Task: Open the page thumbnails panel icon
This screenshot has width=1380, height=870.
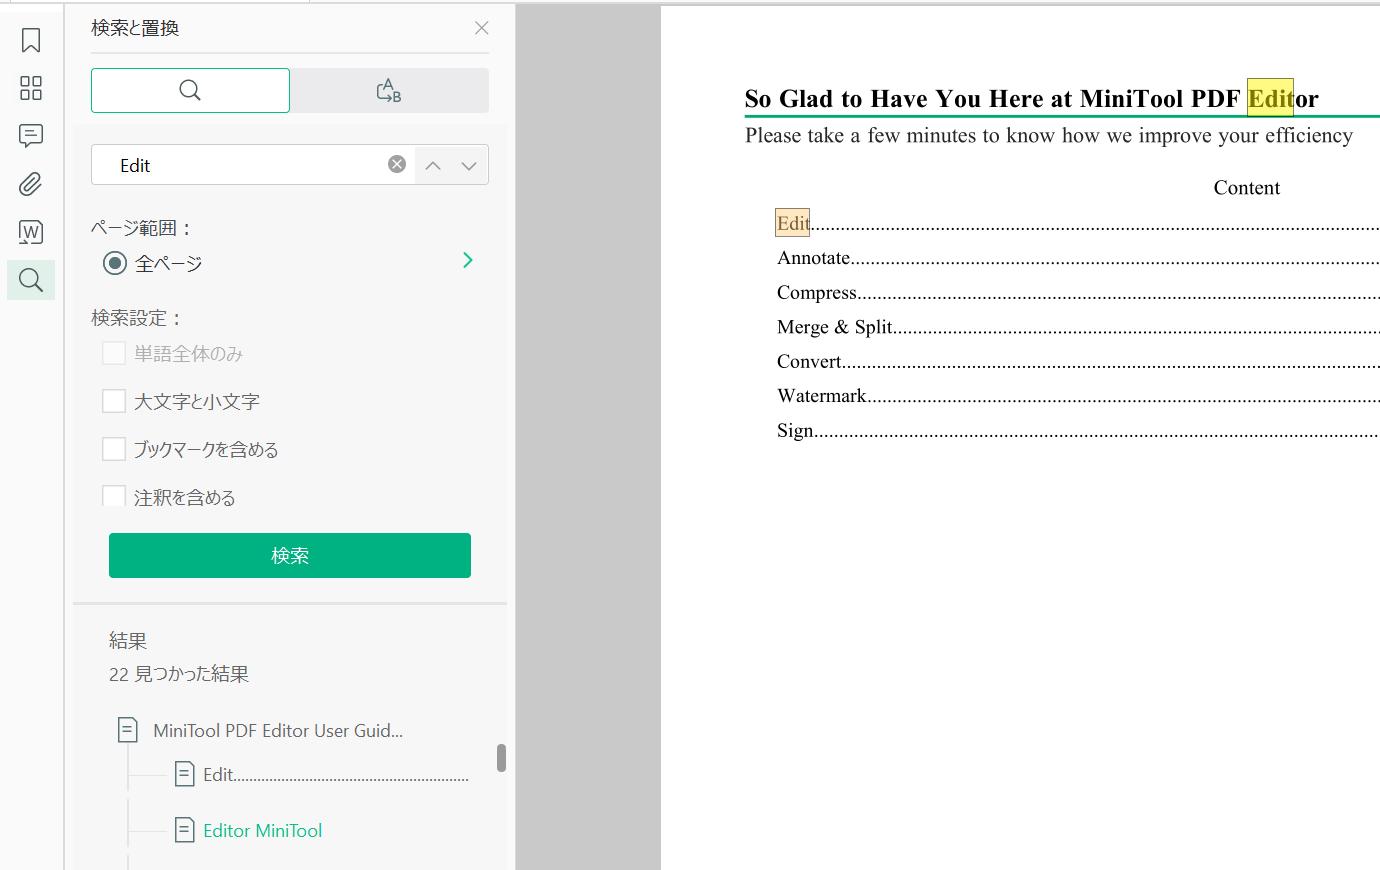Action: pos(31,88)
